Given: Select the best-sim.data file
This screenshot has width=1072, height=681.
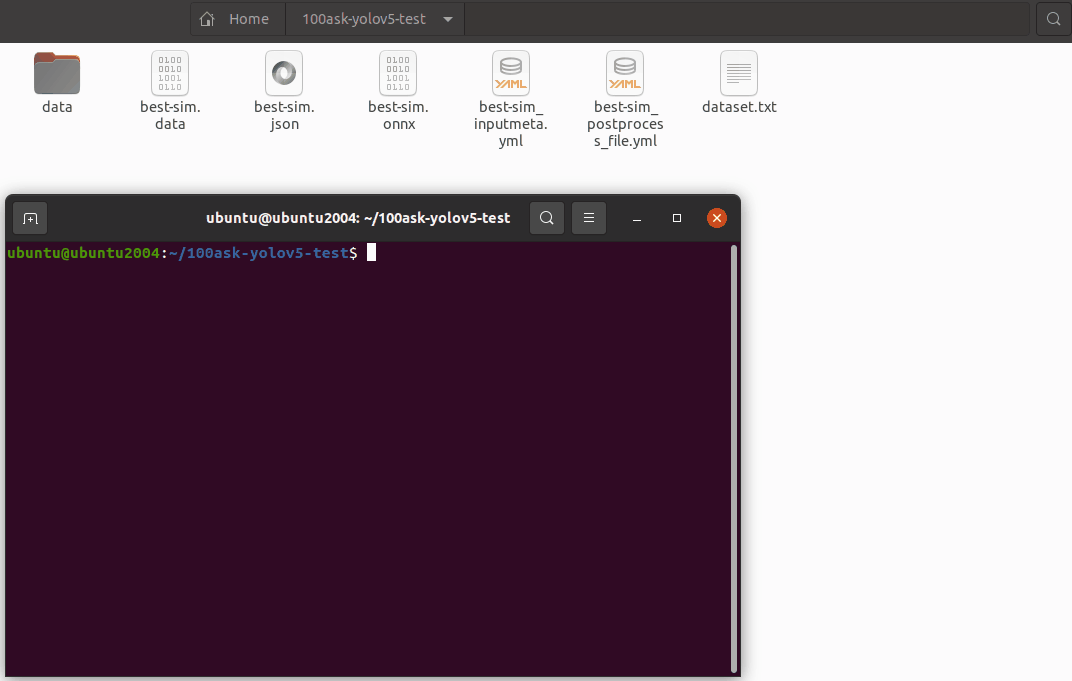Looking at the screenshot, I should click(170, 74).
